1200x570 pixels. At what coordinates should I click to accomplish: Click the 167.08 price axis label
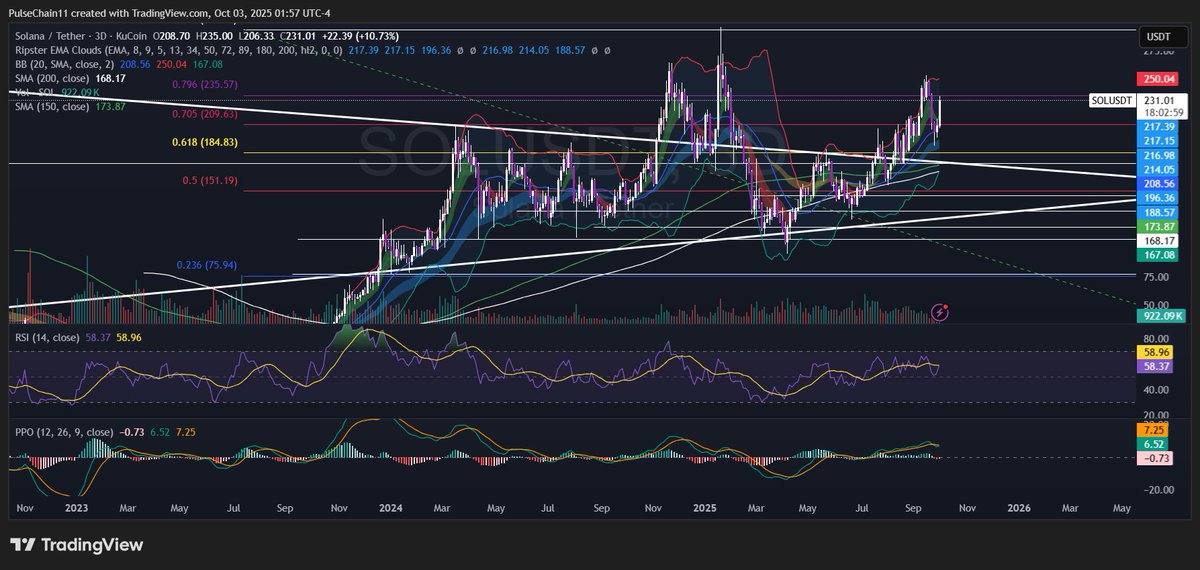coord(1158,255)
